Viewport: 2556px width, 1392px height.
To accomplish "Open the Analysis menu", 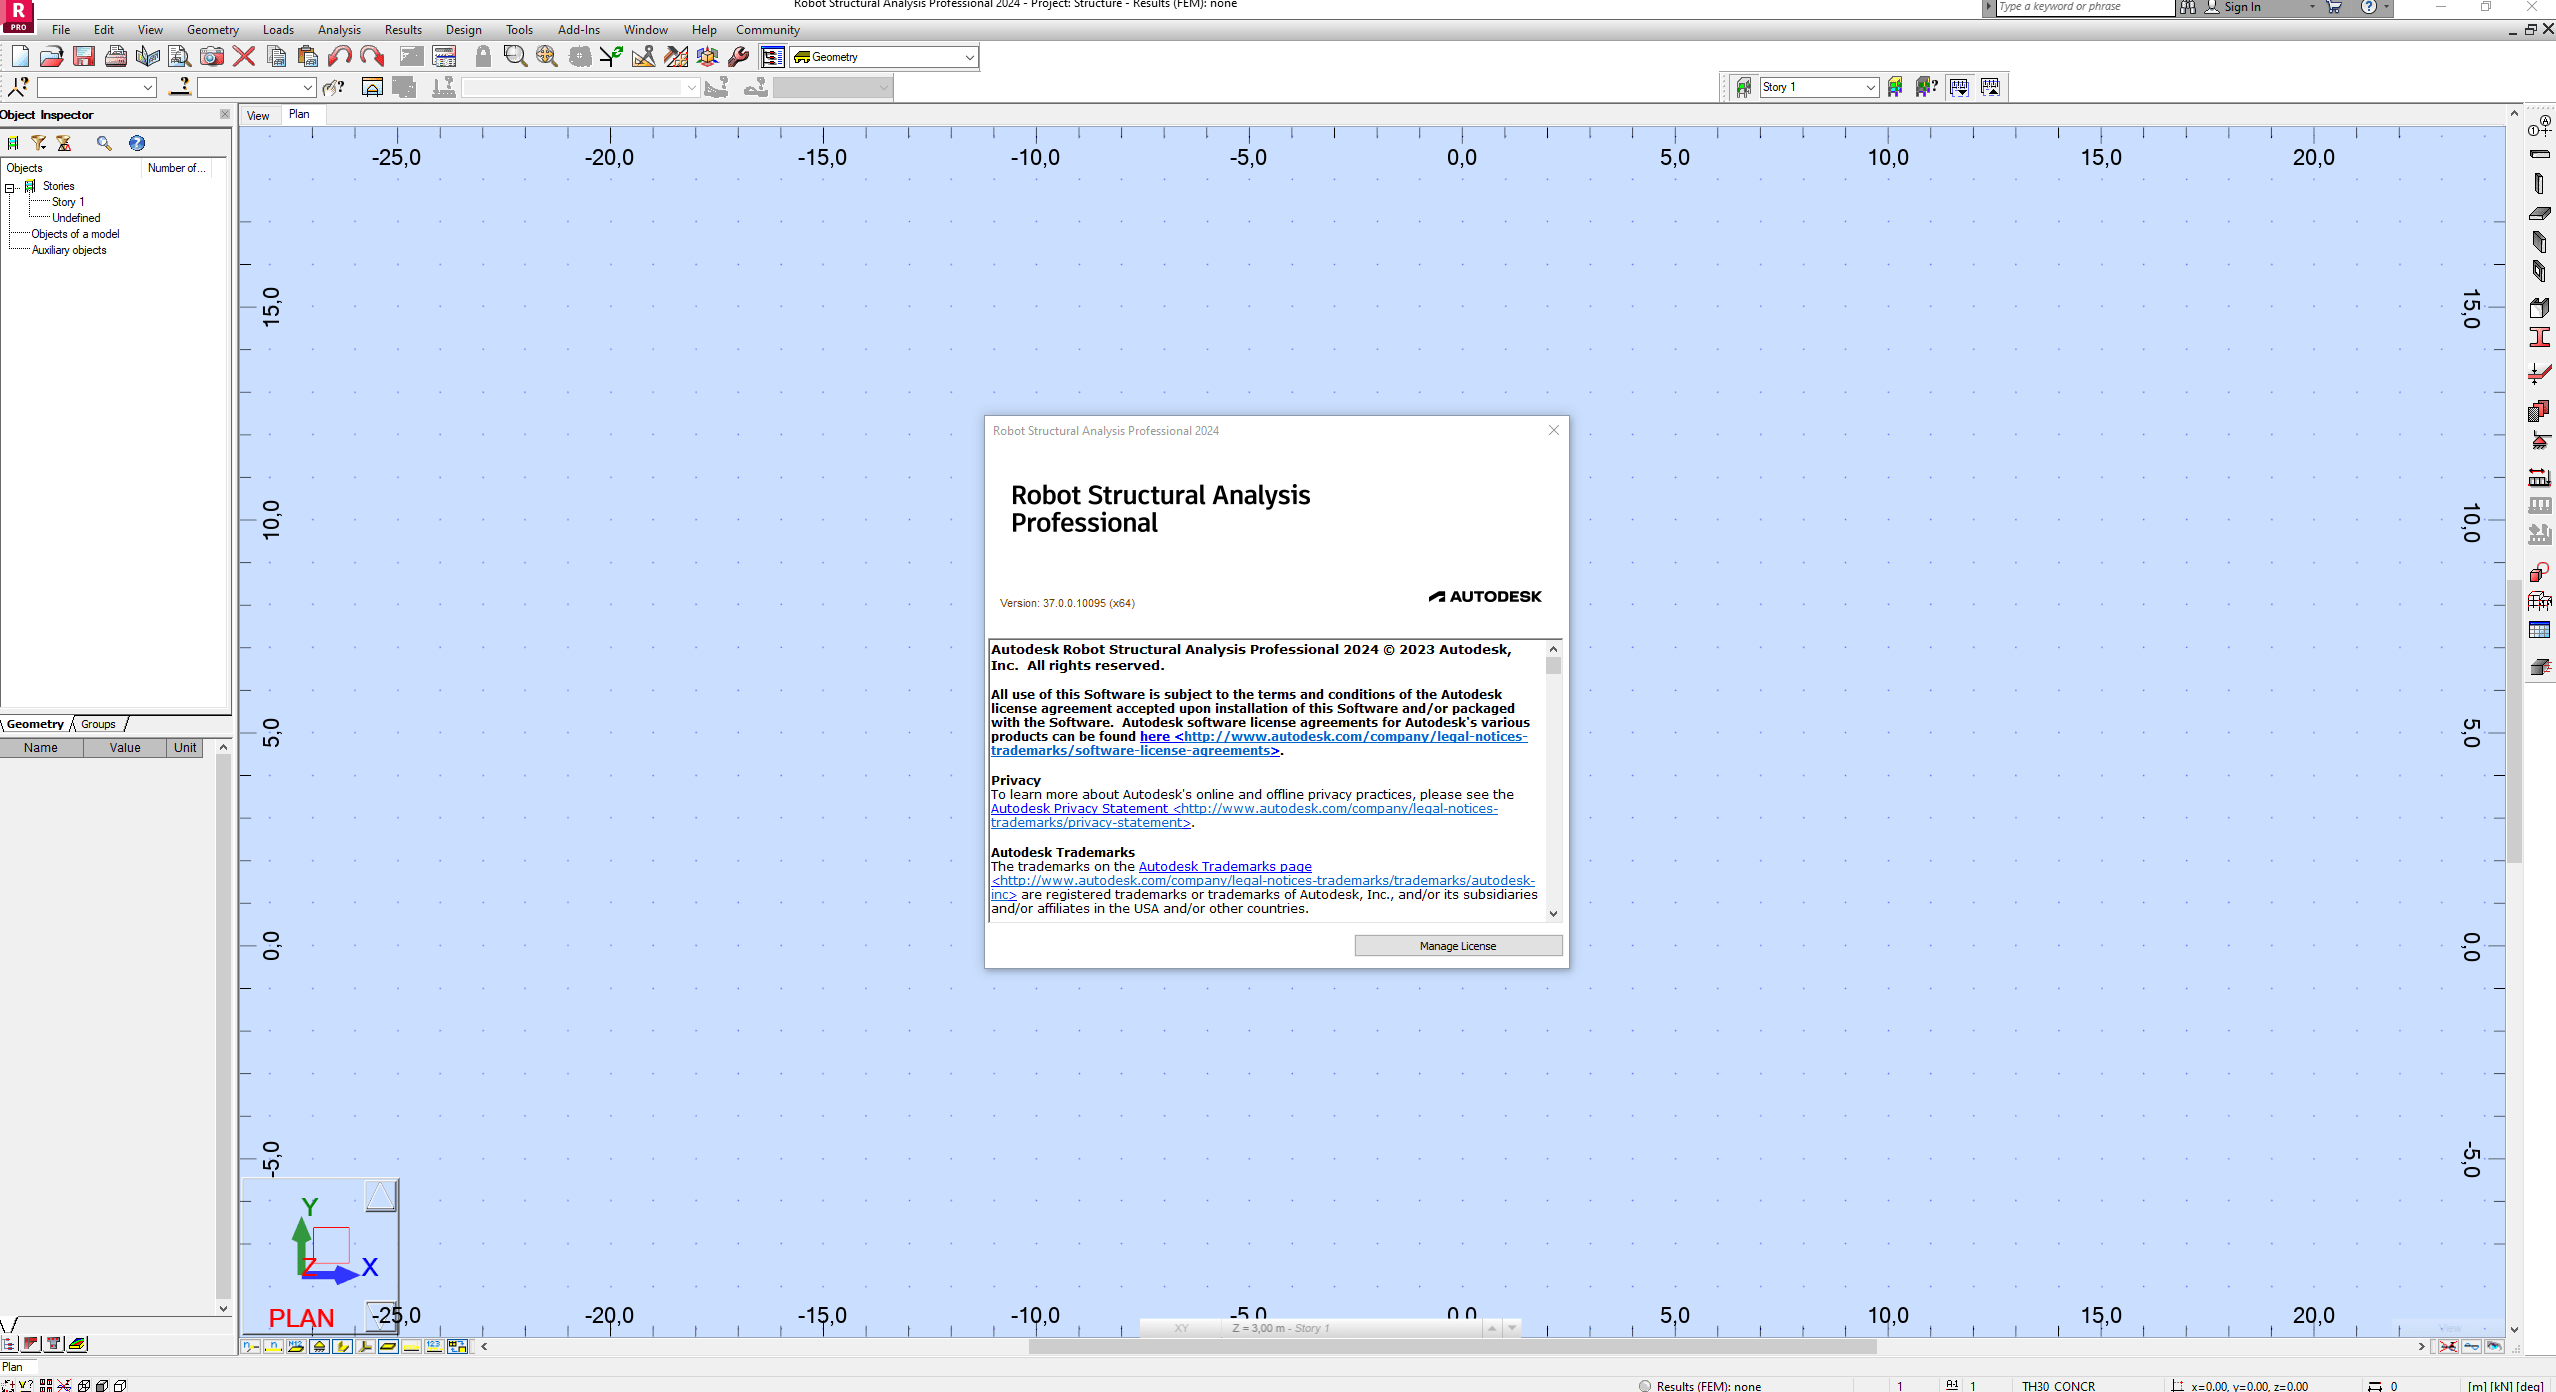I will tap(339, 30).
